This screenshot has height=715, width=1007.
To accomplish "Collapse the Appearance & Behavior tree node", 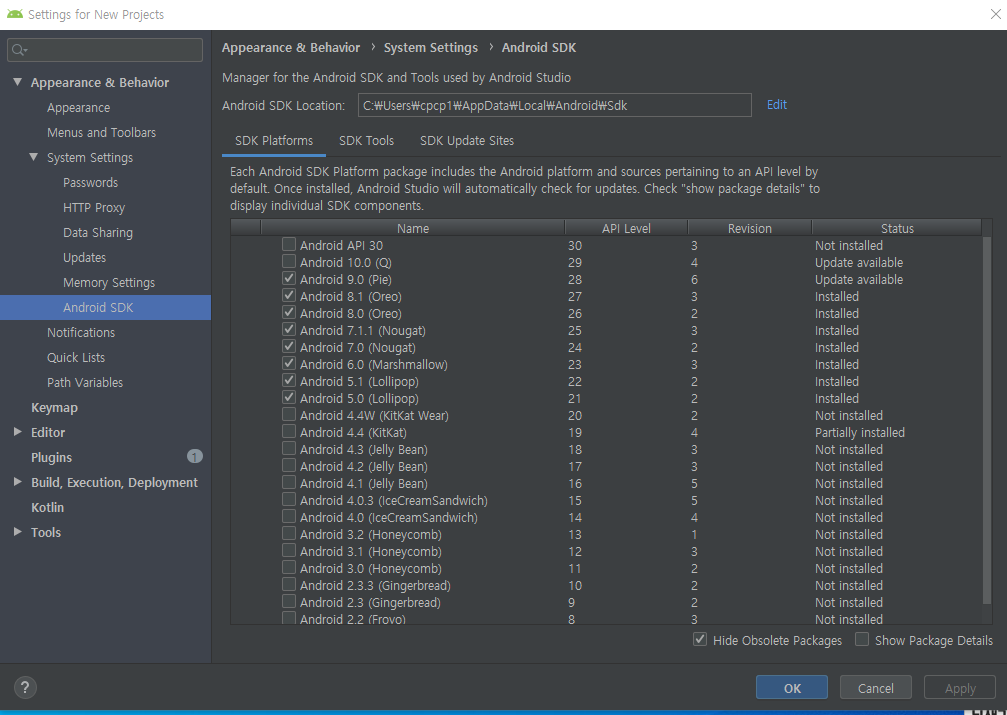I will 18,82.
